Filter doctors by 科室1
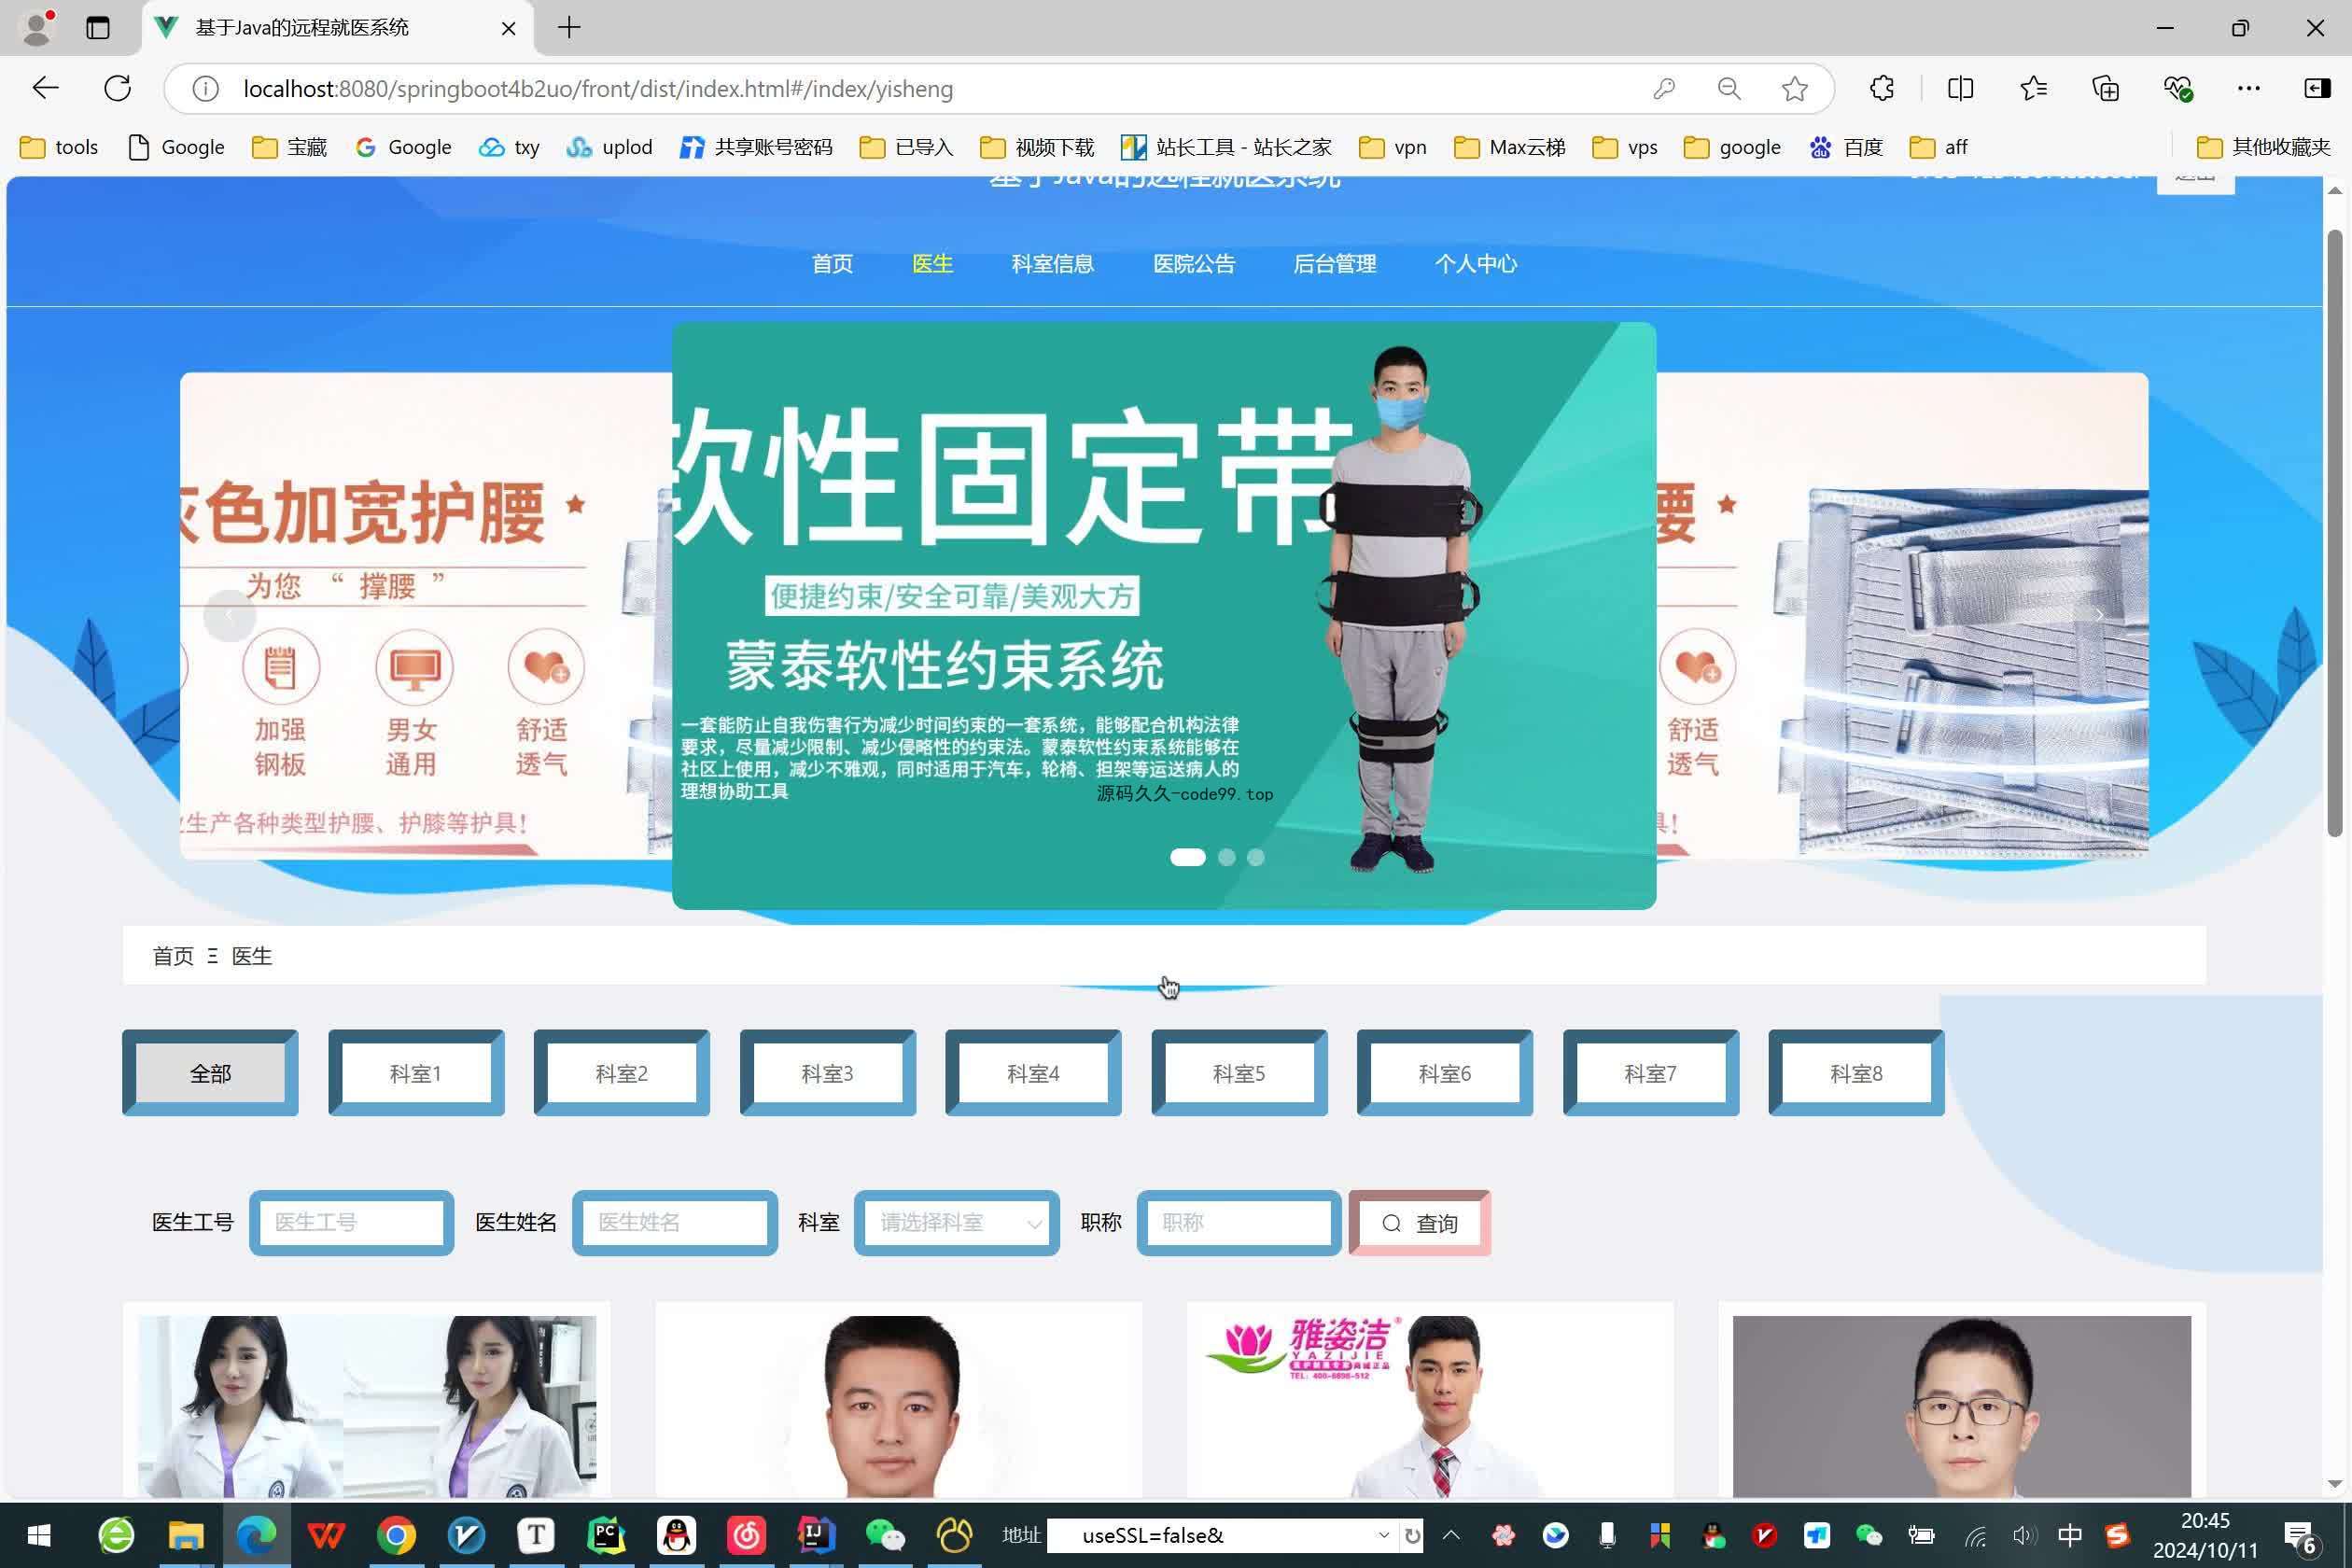Viewport: 2352px width, 1568px height. pos(416,1073)
